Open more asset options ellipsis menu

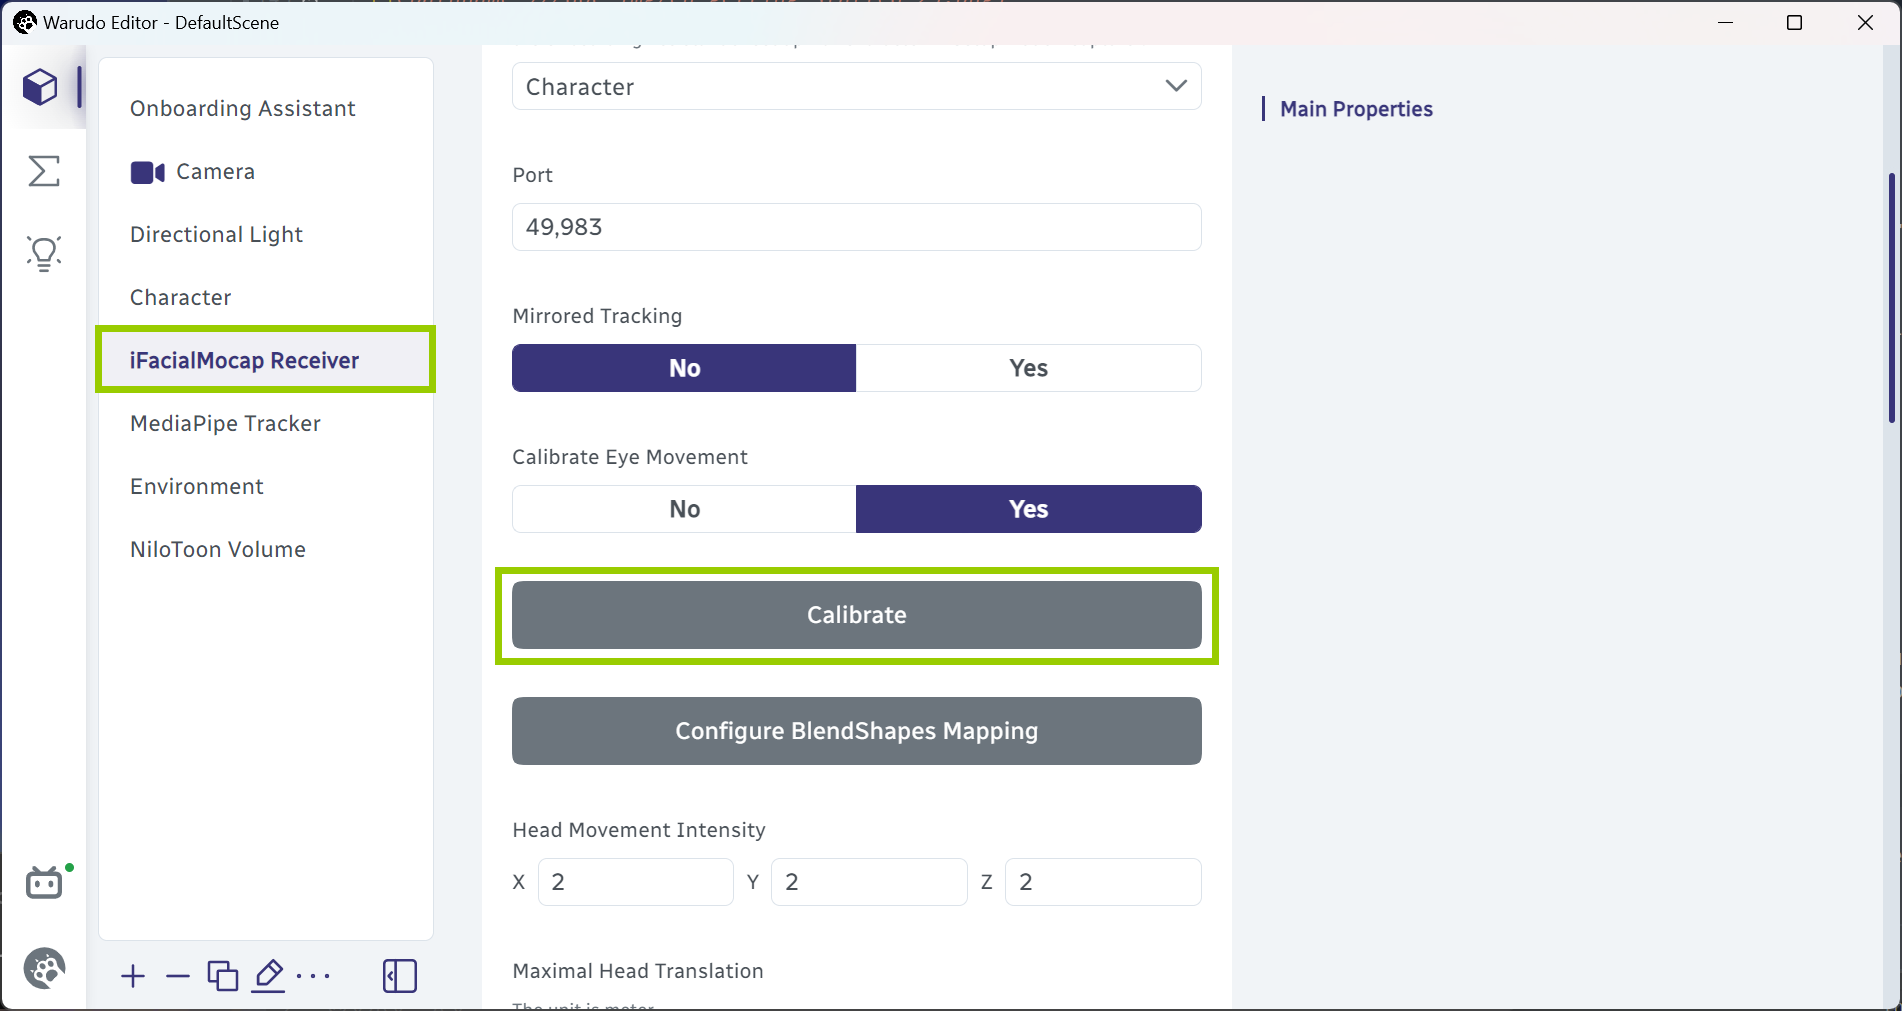click(313, 976)
